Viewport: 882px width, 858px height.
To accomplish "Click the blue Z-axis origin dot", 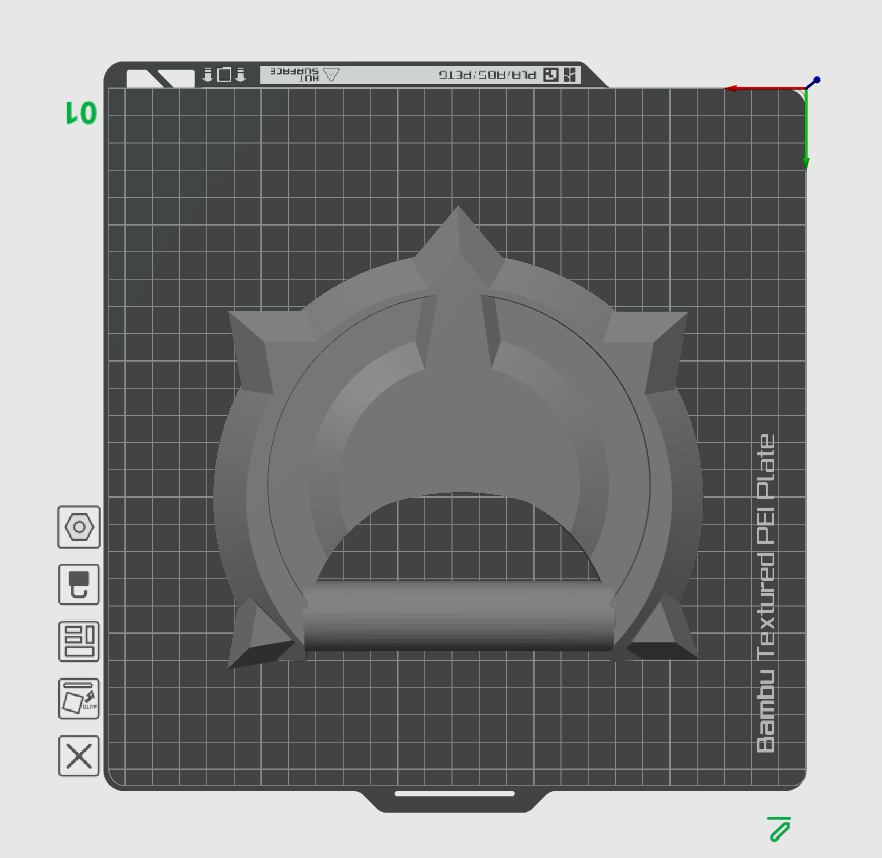I will [817, 80].
